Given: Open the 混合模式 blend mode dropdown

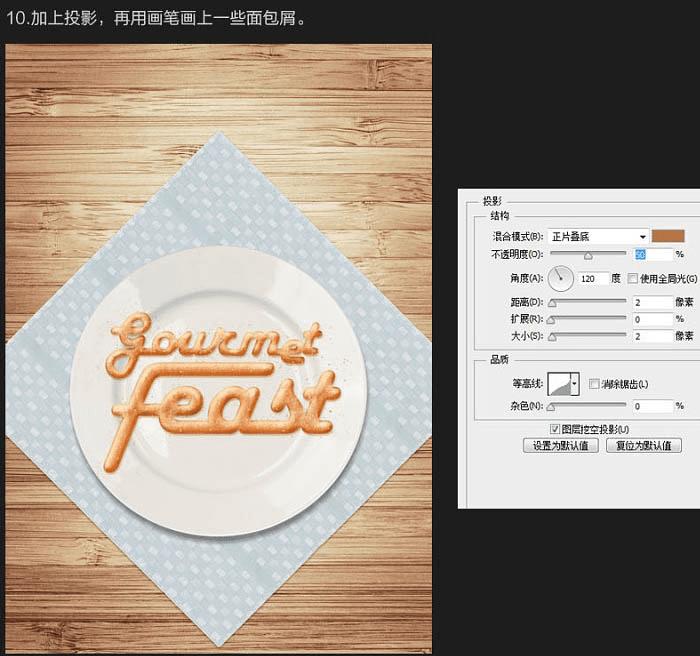Looking at the screenshot, I should 598,237.
